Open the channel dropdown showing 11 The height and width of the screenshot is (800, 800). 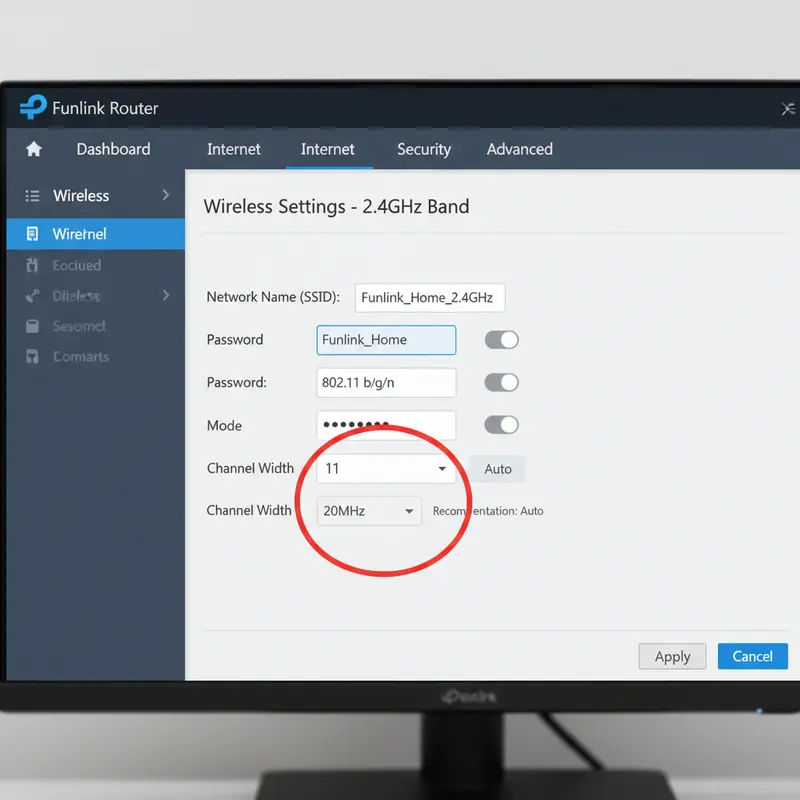pos(386,469)
